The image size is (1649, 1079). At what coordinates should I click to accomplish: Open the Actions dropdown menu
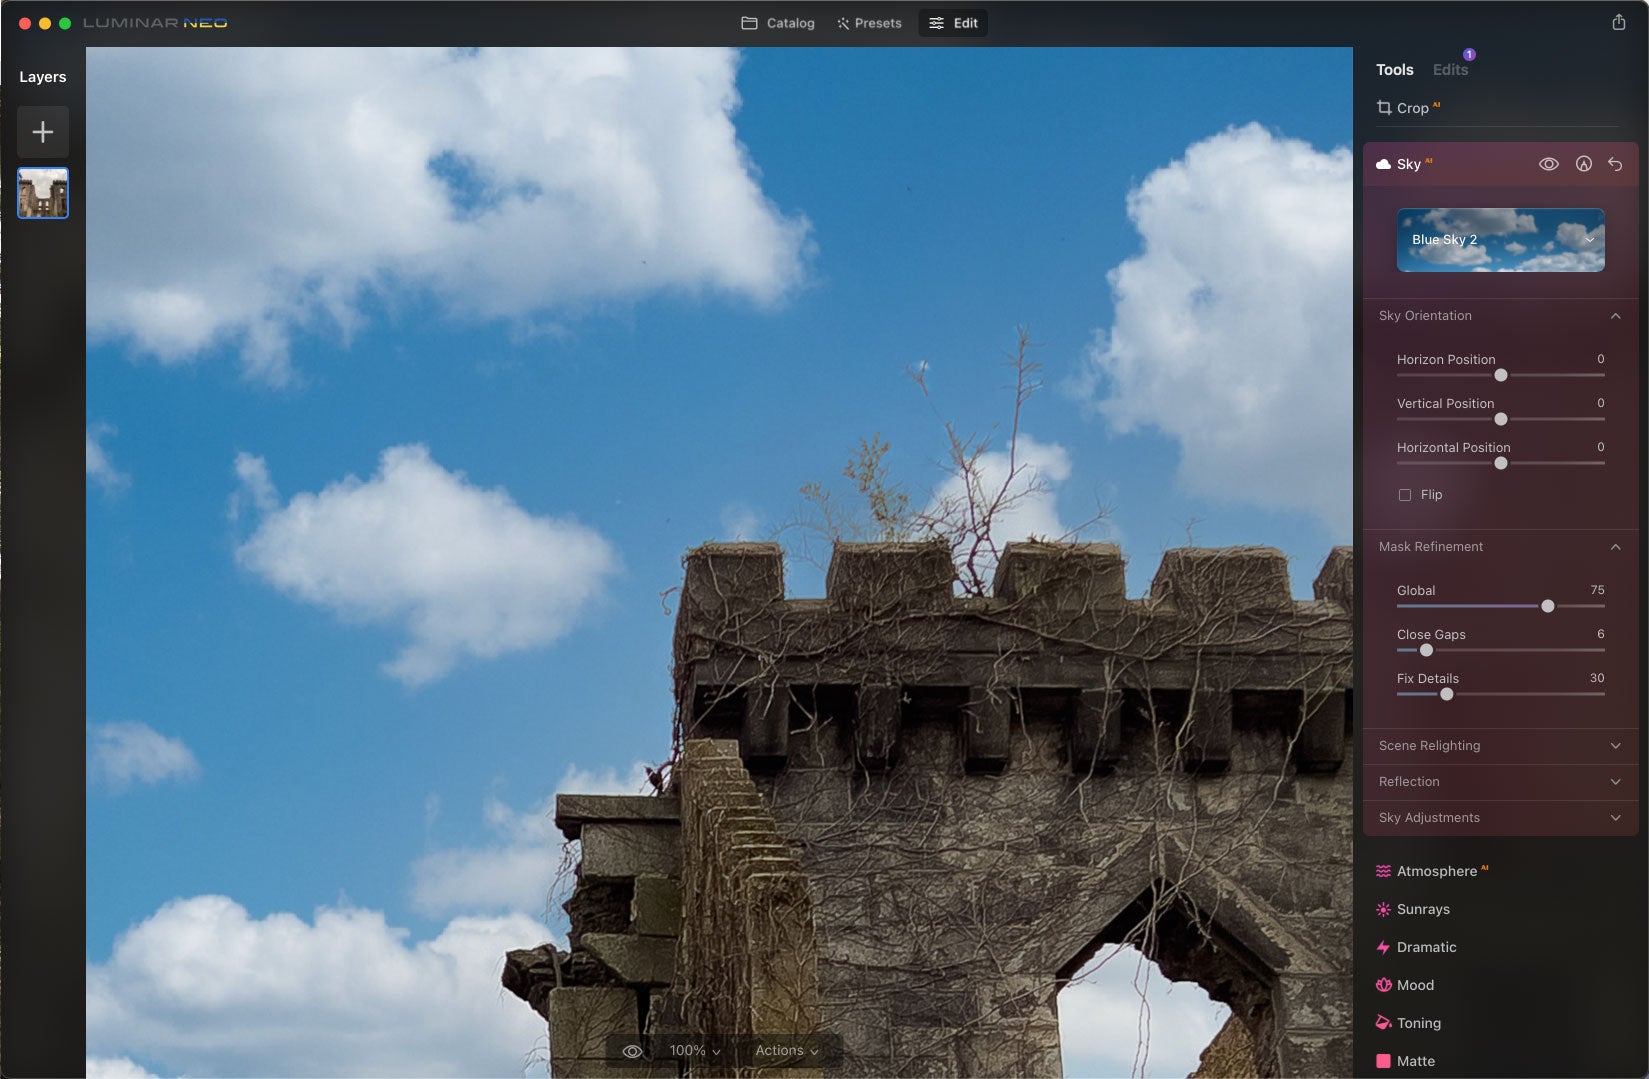point(787,1051)
